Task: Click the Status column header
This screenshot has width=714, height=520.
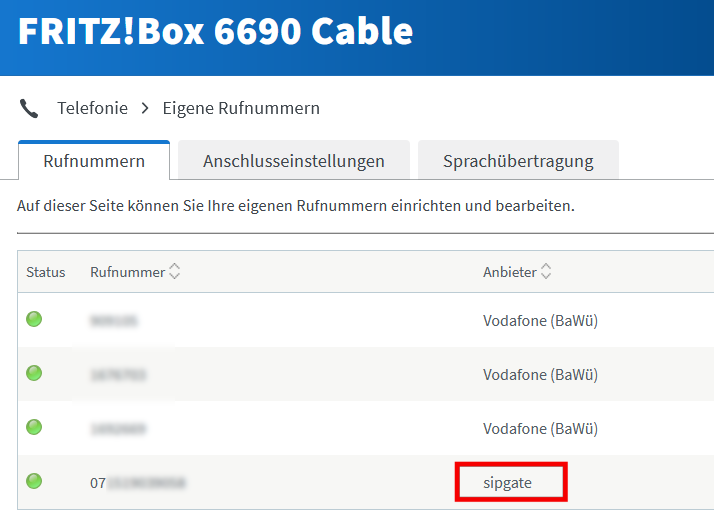Action: click(x=46, y=272)
